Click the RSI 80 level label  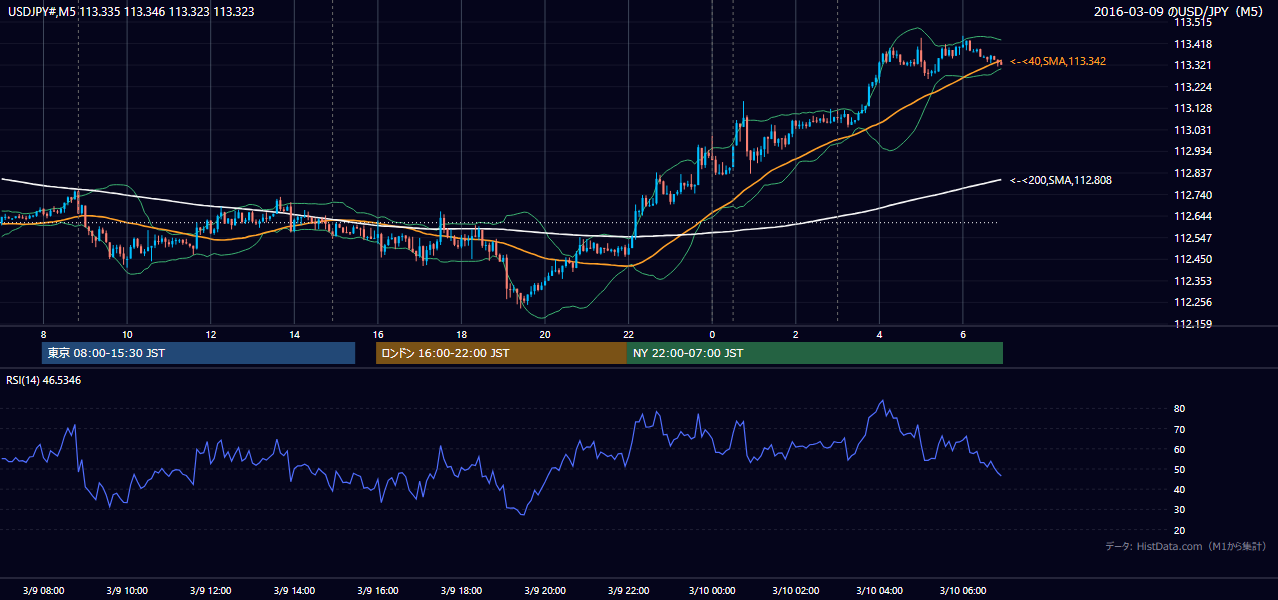1180,409
